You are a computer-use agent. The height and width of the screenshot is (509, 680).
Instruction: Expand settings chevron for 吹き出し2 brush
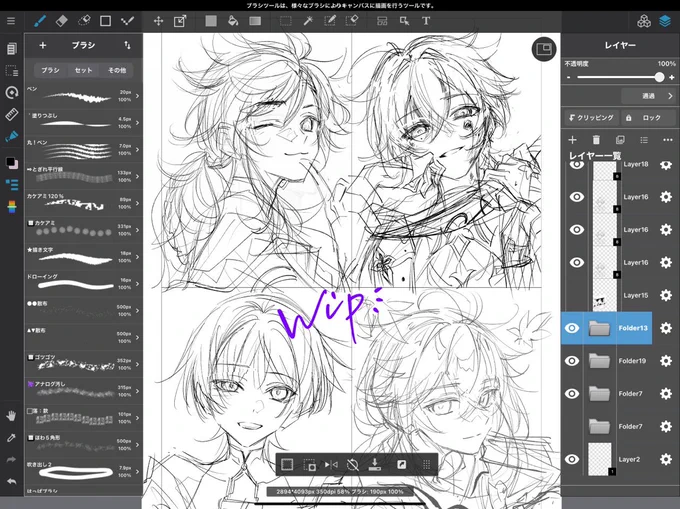(137, 471)
